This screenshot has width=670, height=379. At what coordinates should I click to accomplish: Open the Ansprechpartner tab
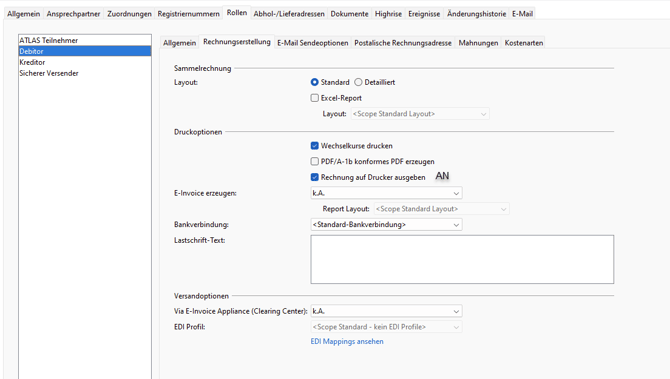tap(73, 14)
